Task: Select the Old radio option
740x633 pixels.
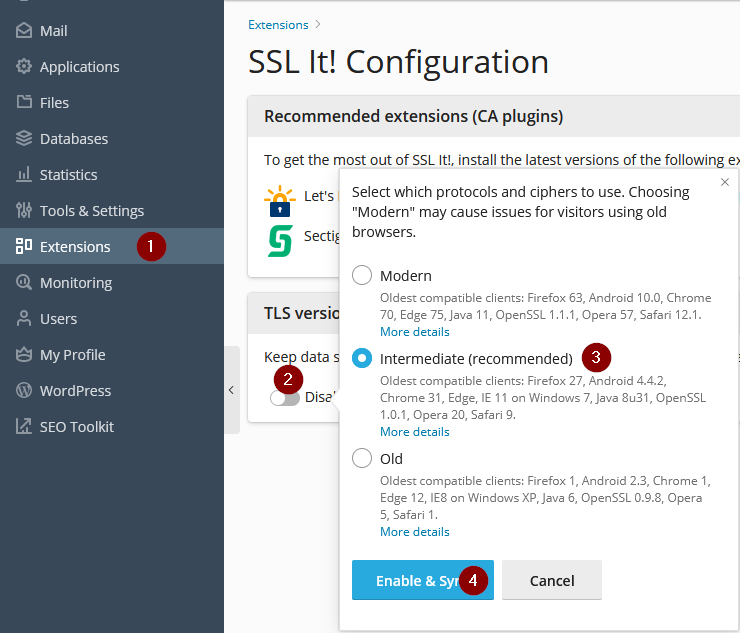Action: click(x=362, y=458)
